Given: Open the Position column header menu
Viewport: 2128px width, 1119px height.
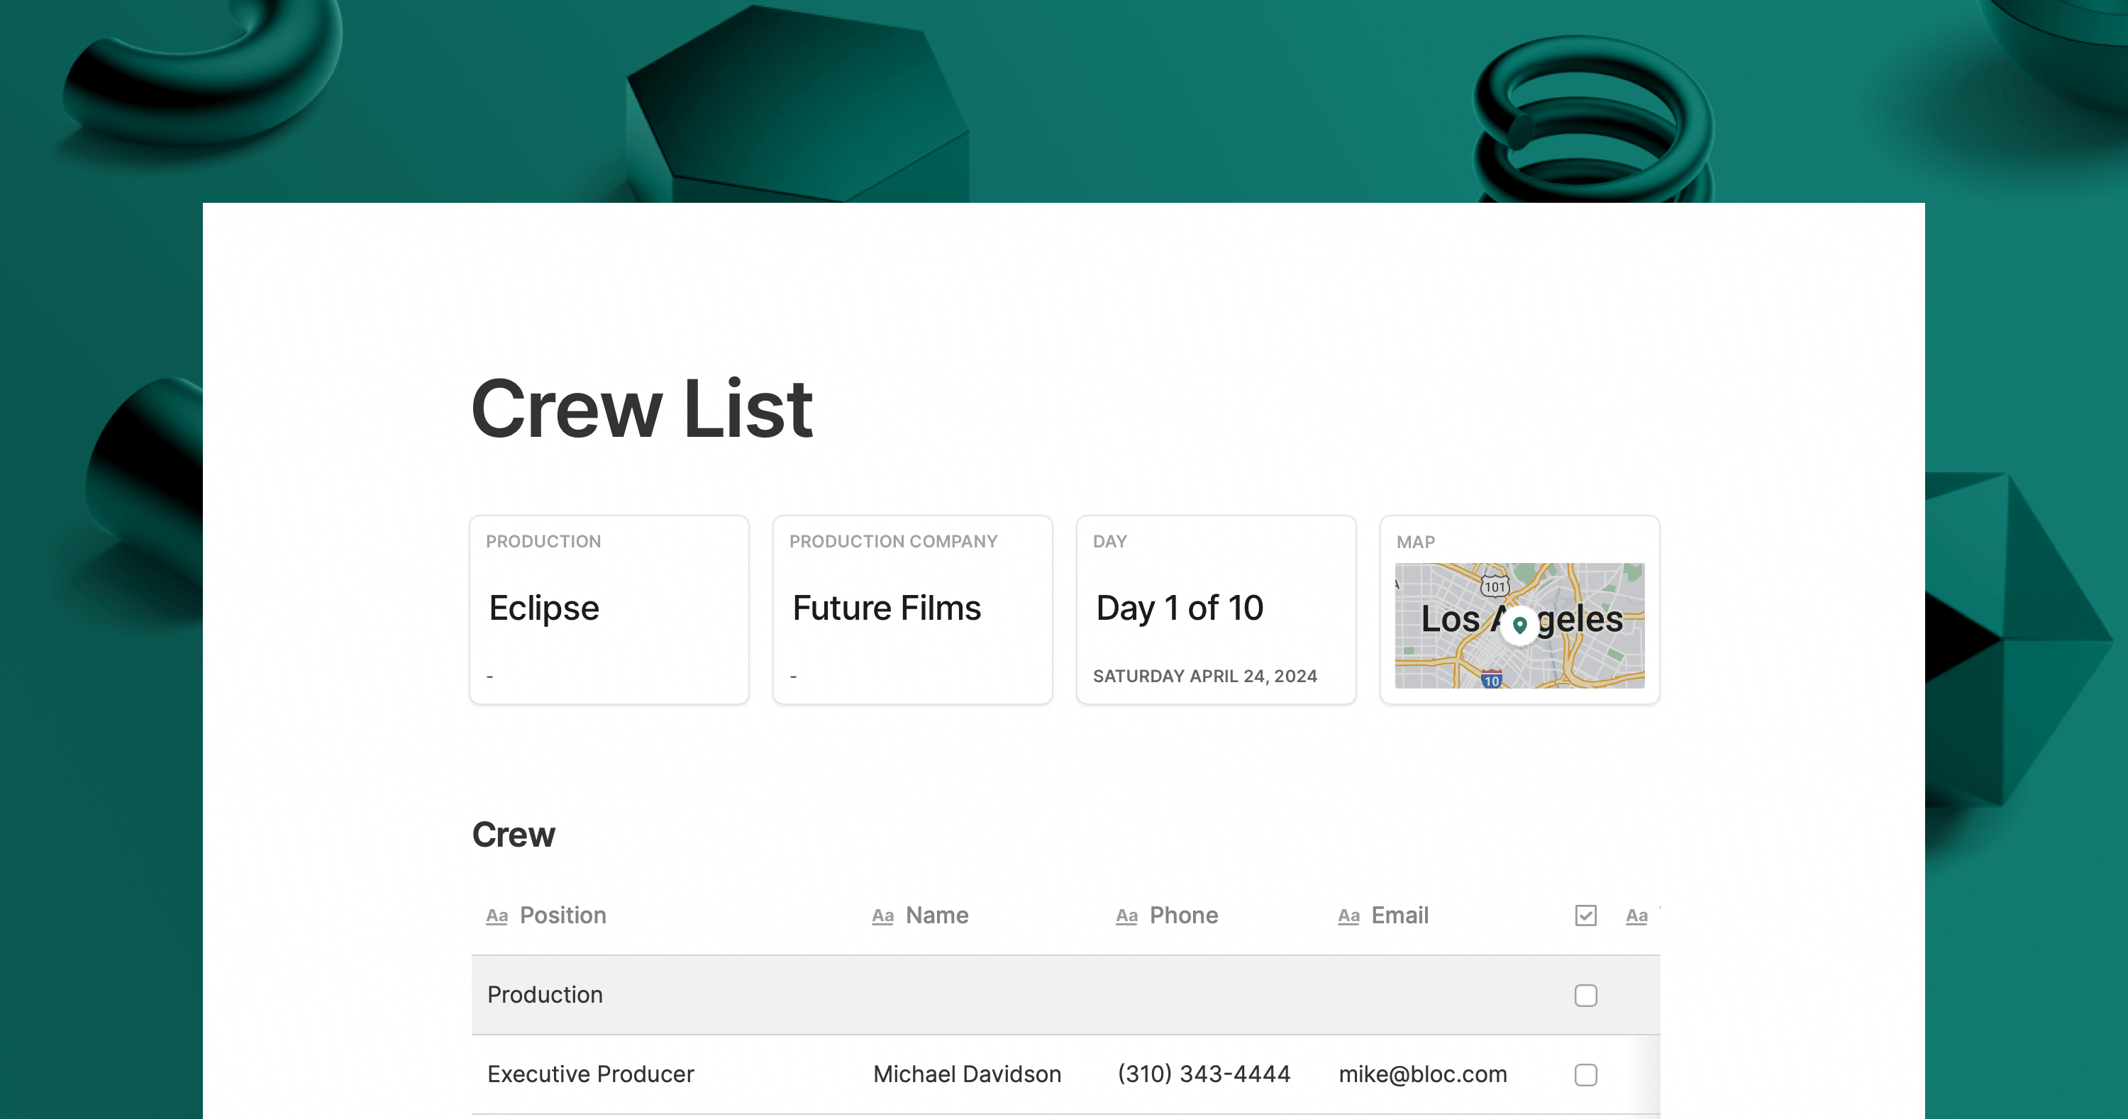Looking at the screenshot, I should coord(563,915).
